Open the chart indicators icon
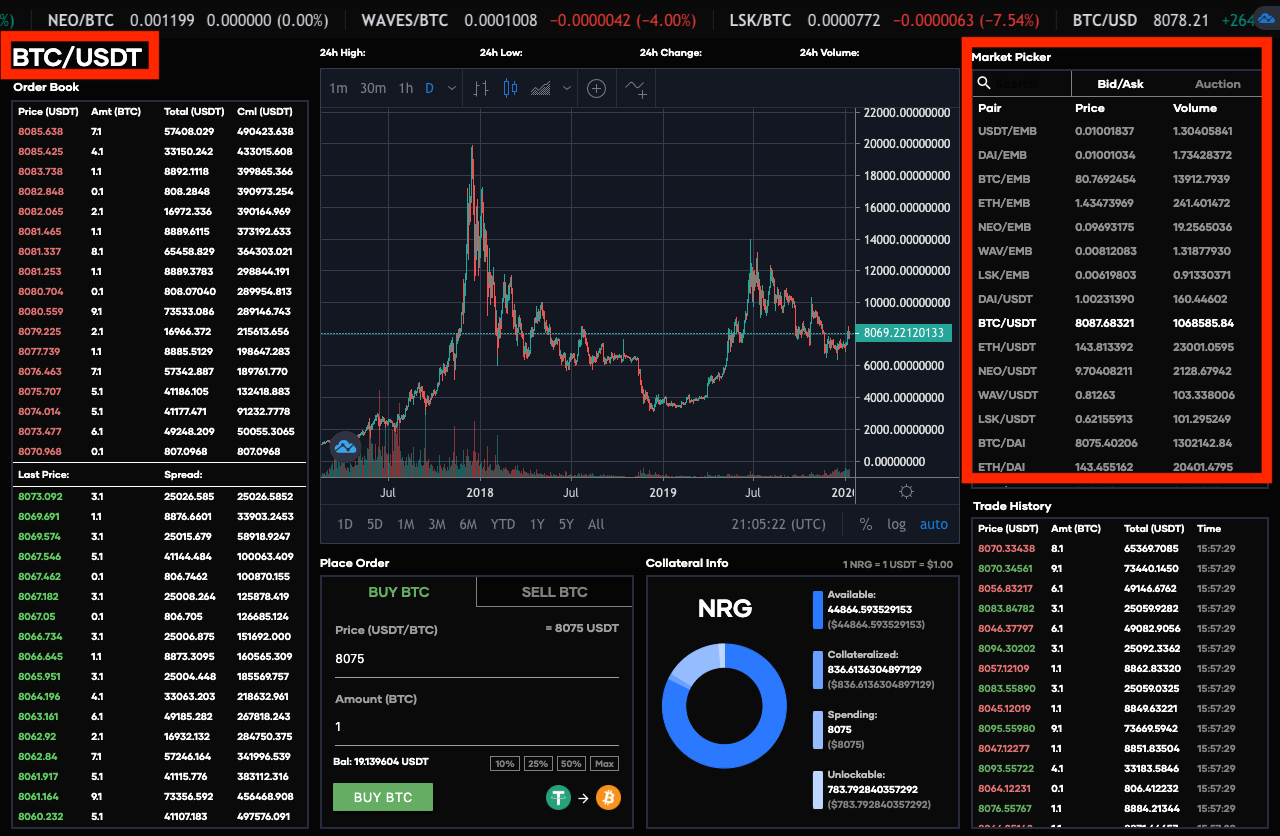Image resolution: width=1280 pixels, height=836 pixels. [x=636, y=88]
